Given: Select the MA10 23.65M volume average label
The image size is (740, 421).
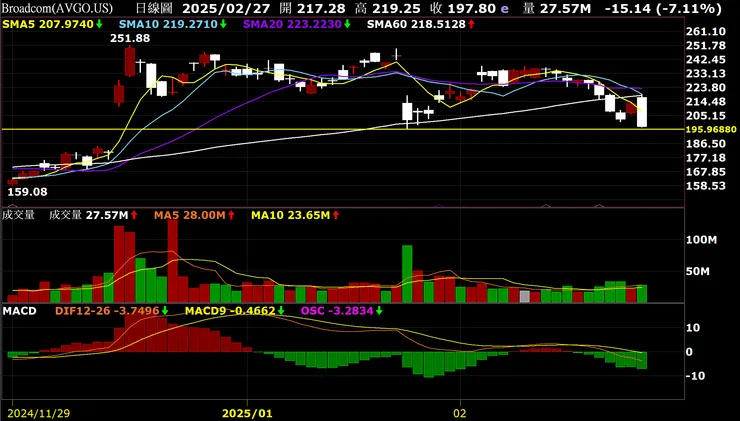Looking at the screenshot, I should click(290, 215).
